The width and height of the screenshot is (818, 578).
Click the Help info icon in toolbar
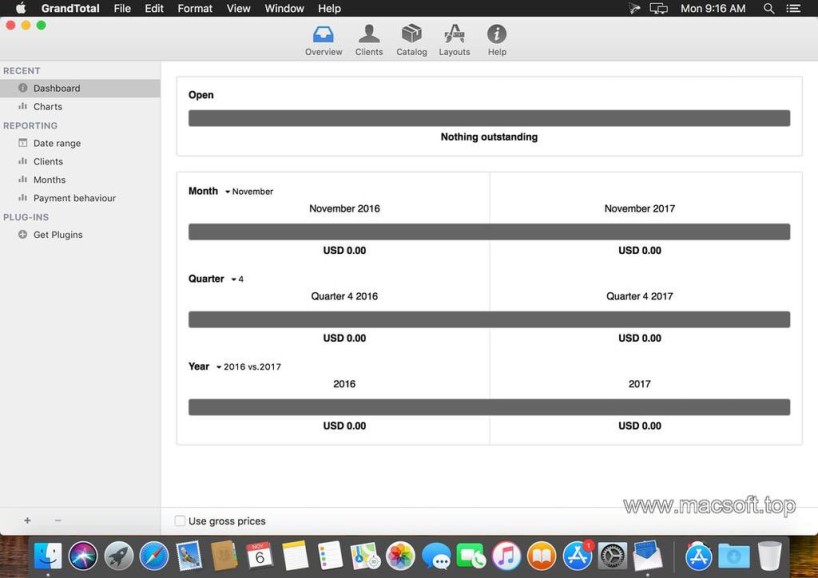click(x=497, y=35)
